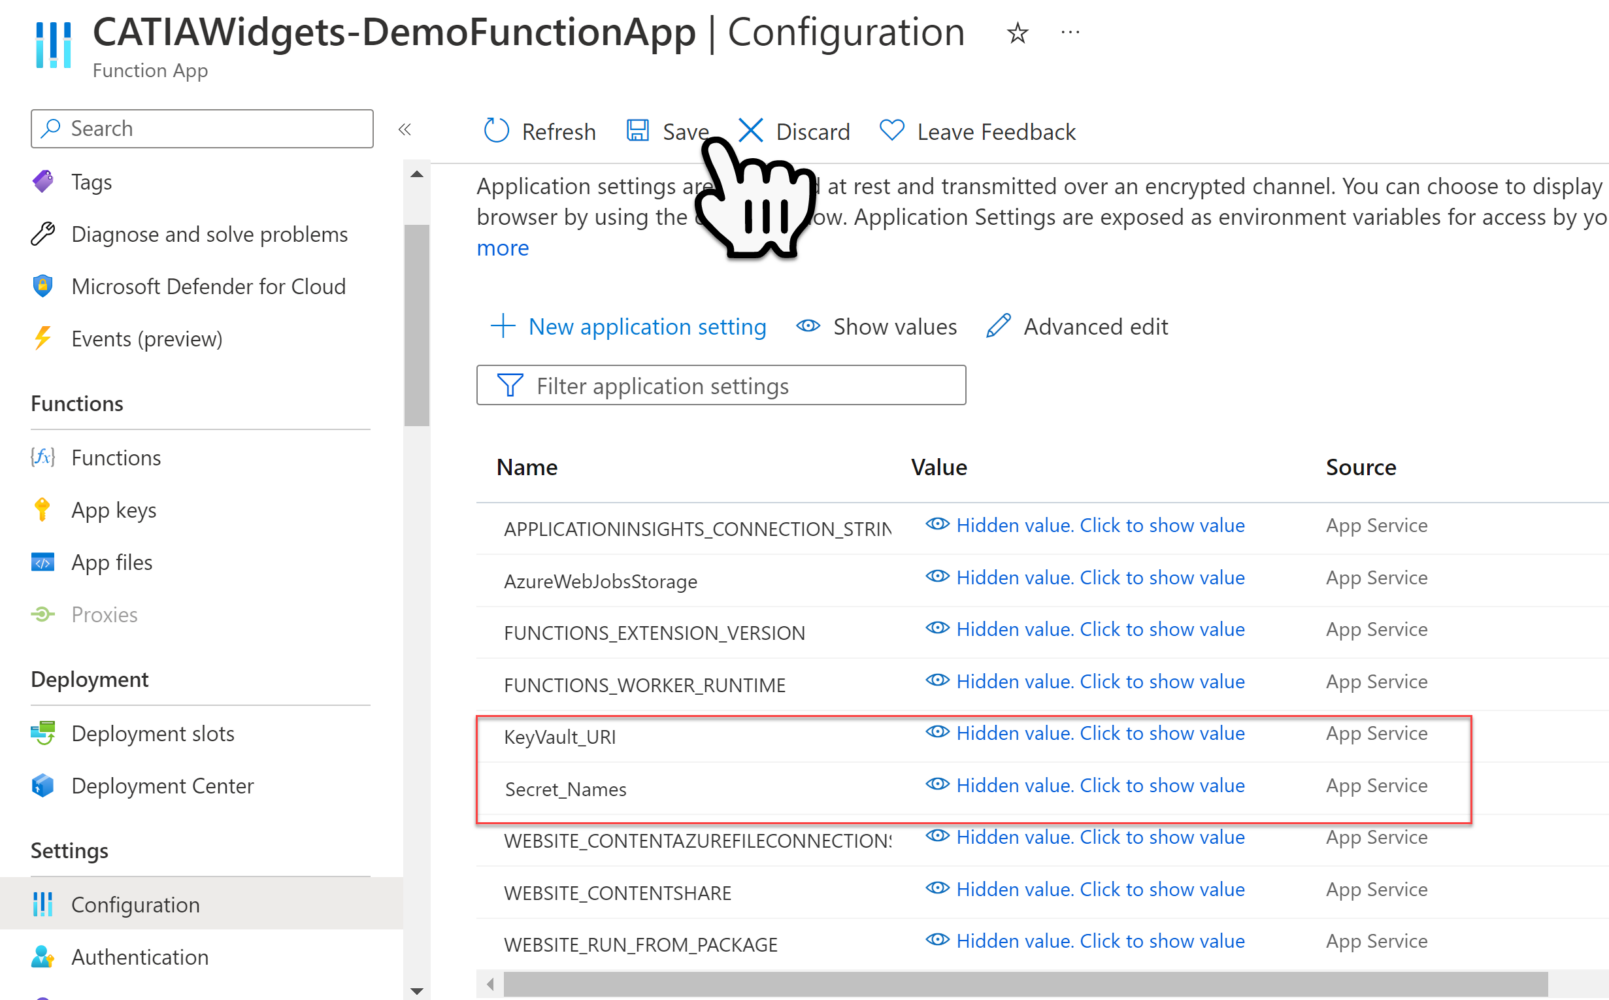This screenshot has width=1609, height=1000.
Task: Select Authentication in the sidebar
Action: click(140, 956)
